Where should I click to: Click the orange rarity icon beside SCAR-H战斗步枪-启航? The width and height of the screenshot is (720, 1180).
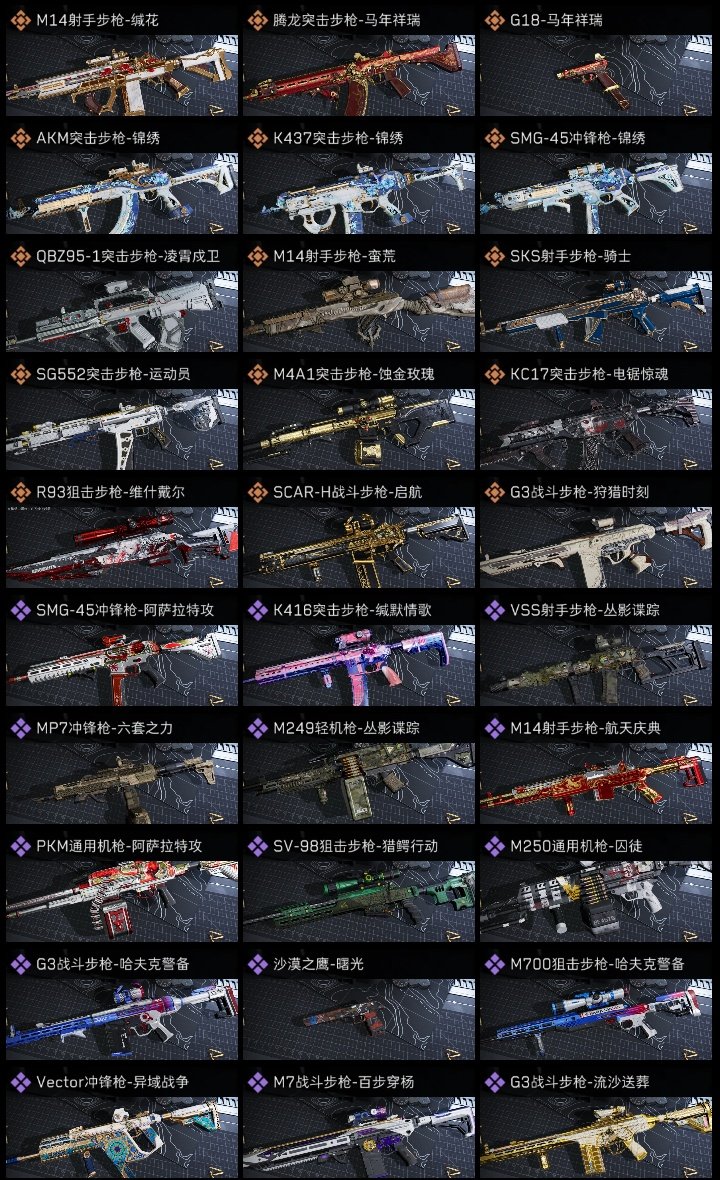pyautogui.click(x=257, y=492)
